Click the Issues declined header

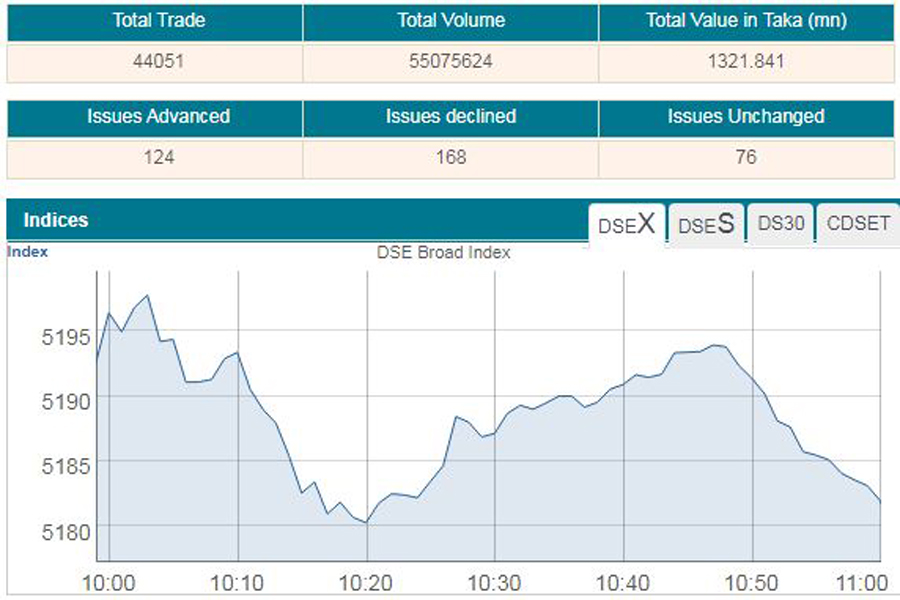point(451,116)
